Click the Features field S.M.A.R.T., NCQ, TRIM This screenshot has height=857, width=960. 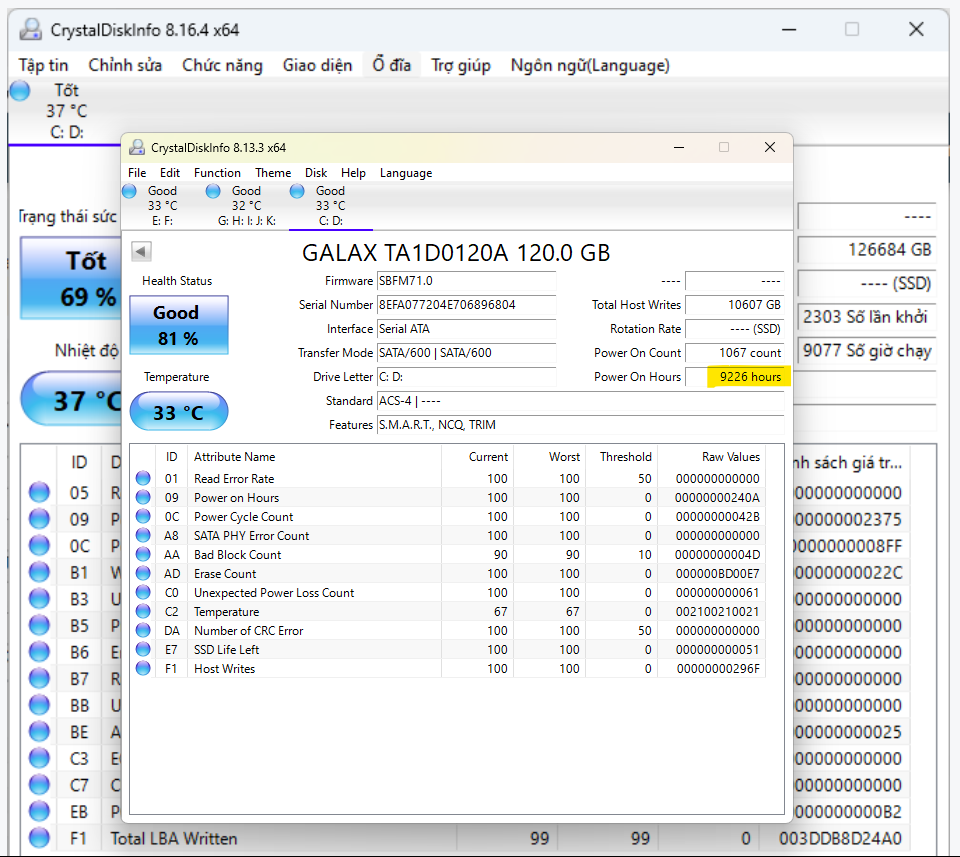point(580,425)
